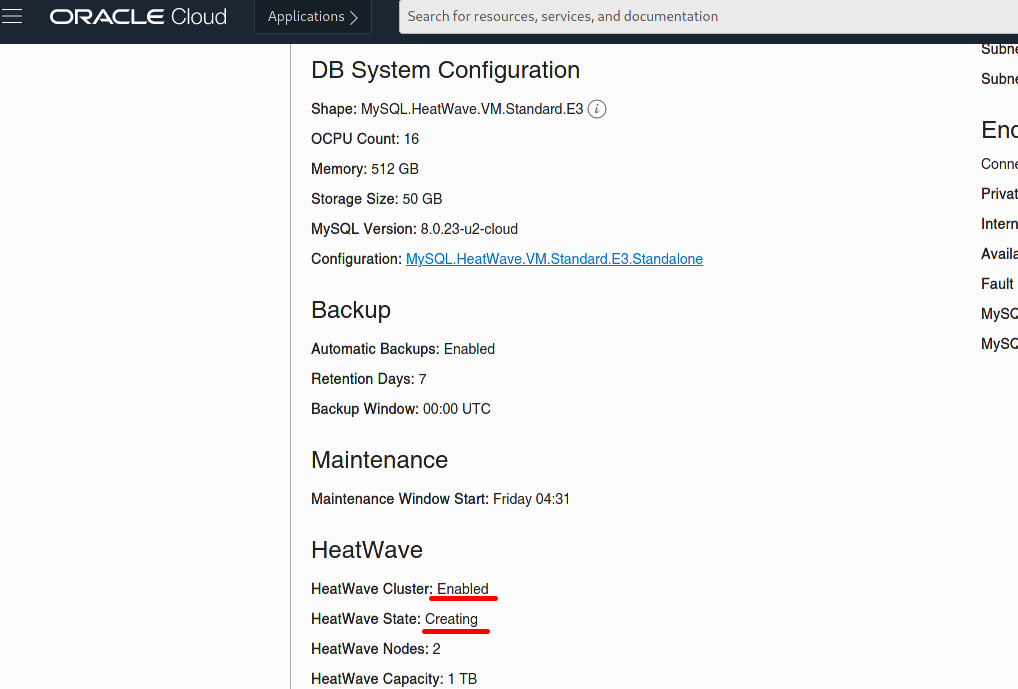Click the HeatWave Nodes count
Screen dimensions: 1018x689
click(x=436, y=649)
